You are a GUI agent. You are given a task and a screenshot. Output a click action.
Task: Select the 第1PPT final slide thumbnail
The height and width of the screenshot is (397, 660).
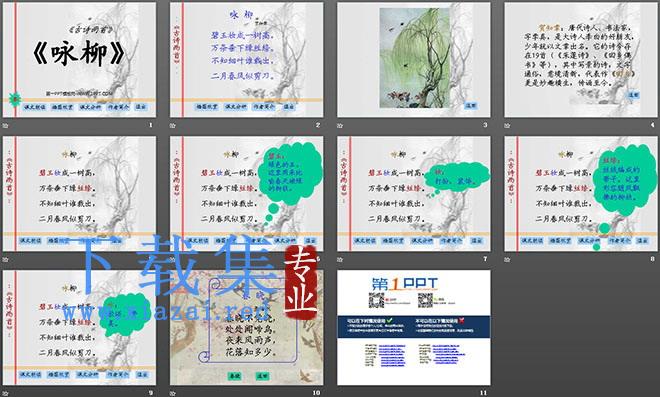(x=414, y=328)
